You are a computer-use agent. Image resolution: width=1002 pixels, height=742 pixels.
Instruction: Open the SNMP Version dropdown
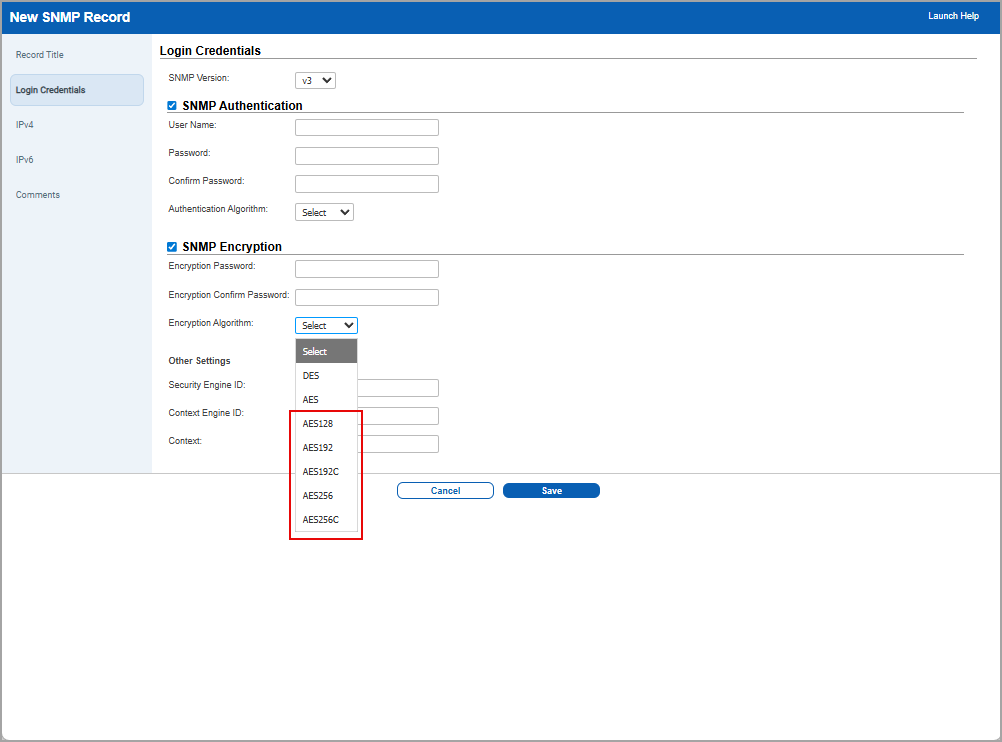point(315,80)
